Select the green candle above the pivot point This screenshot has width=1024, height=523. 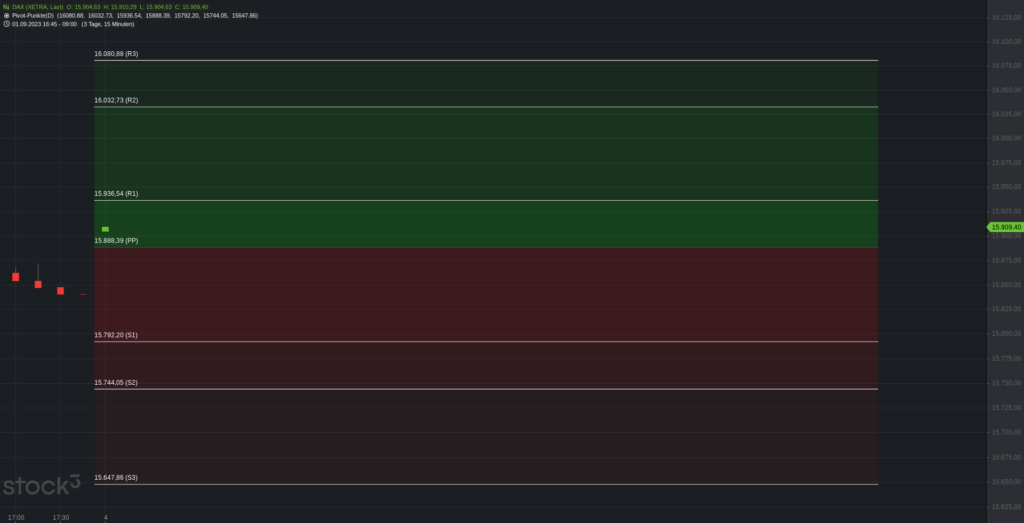click(105, 229)
